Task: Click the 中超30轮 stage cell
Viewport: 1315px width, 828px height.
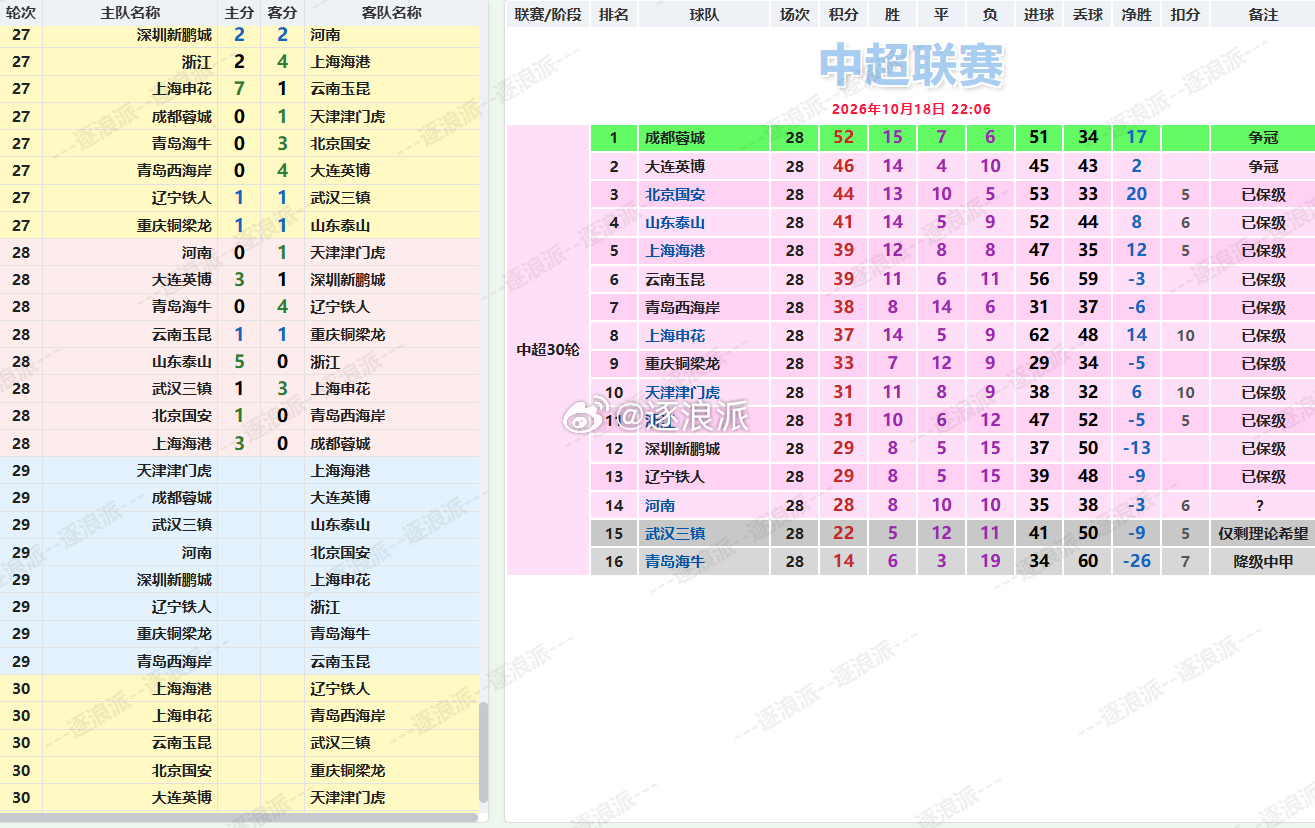Action: pyautogui.click(x=548, y=350)
